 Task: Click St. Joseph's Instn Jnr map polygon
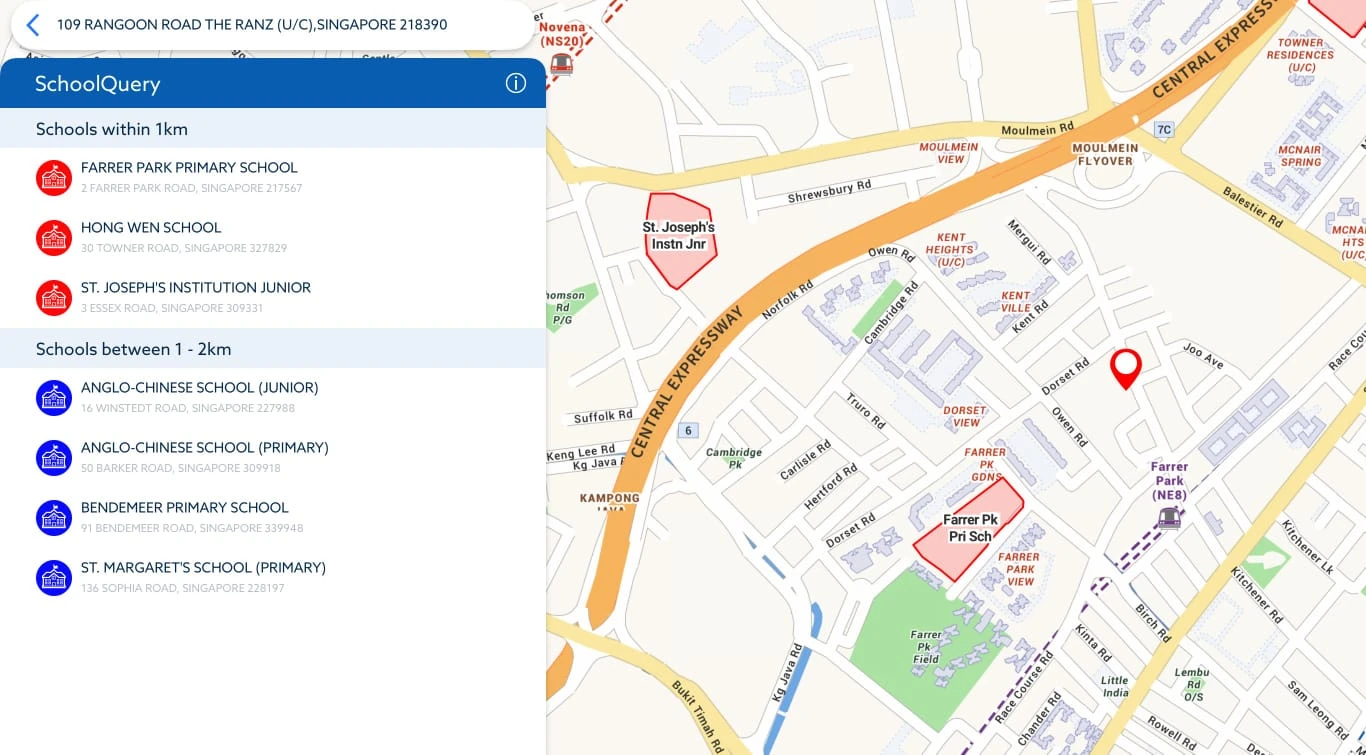point(680,240)
